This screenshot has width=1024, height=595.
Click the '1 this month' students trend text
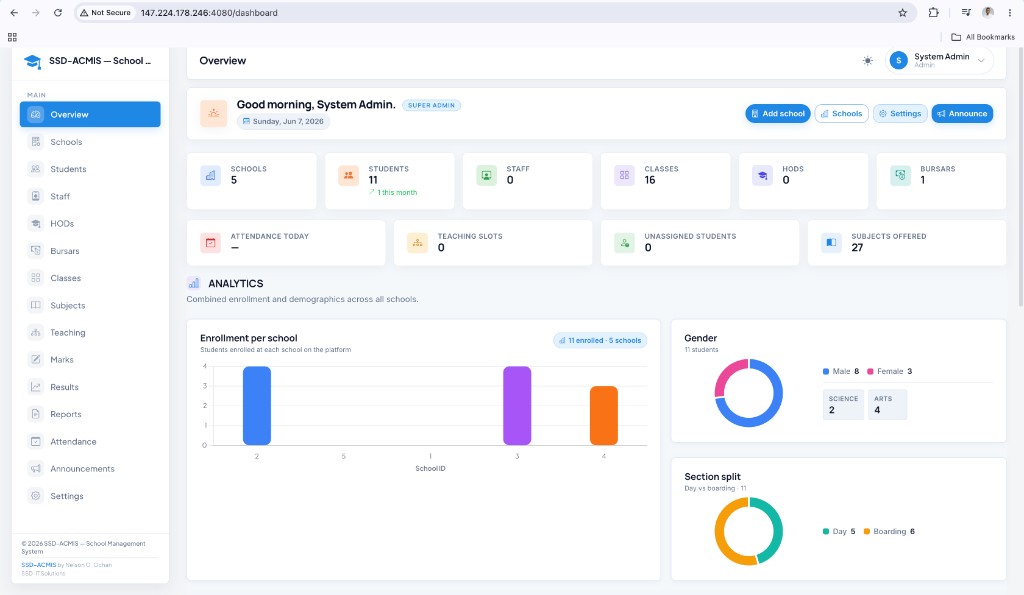[392, 193]
